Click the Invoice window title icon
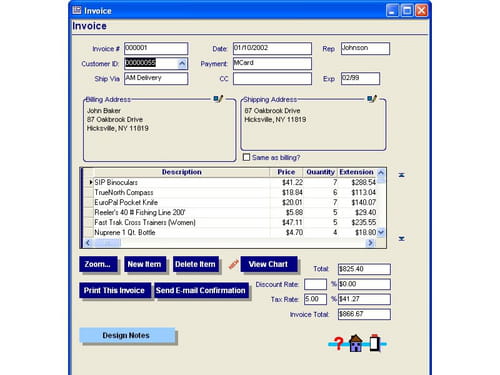The width and height of the screenshot is (500, 375). pos(77,10)
